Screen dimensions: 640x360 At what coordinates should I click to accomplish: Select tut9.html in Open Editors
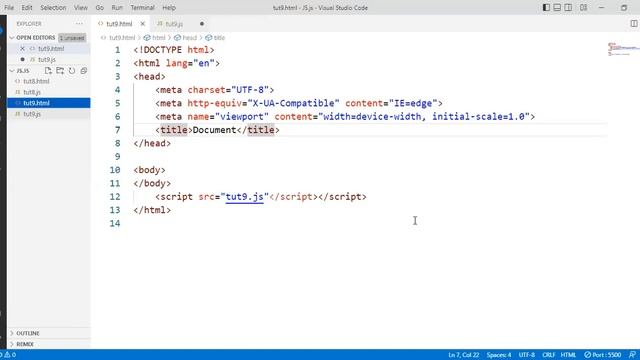point(51,49)
